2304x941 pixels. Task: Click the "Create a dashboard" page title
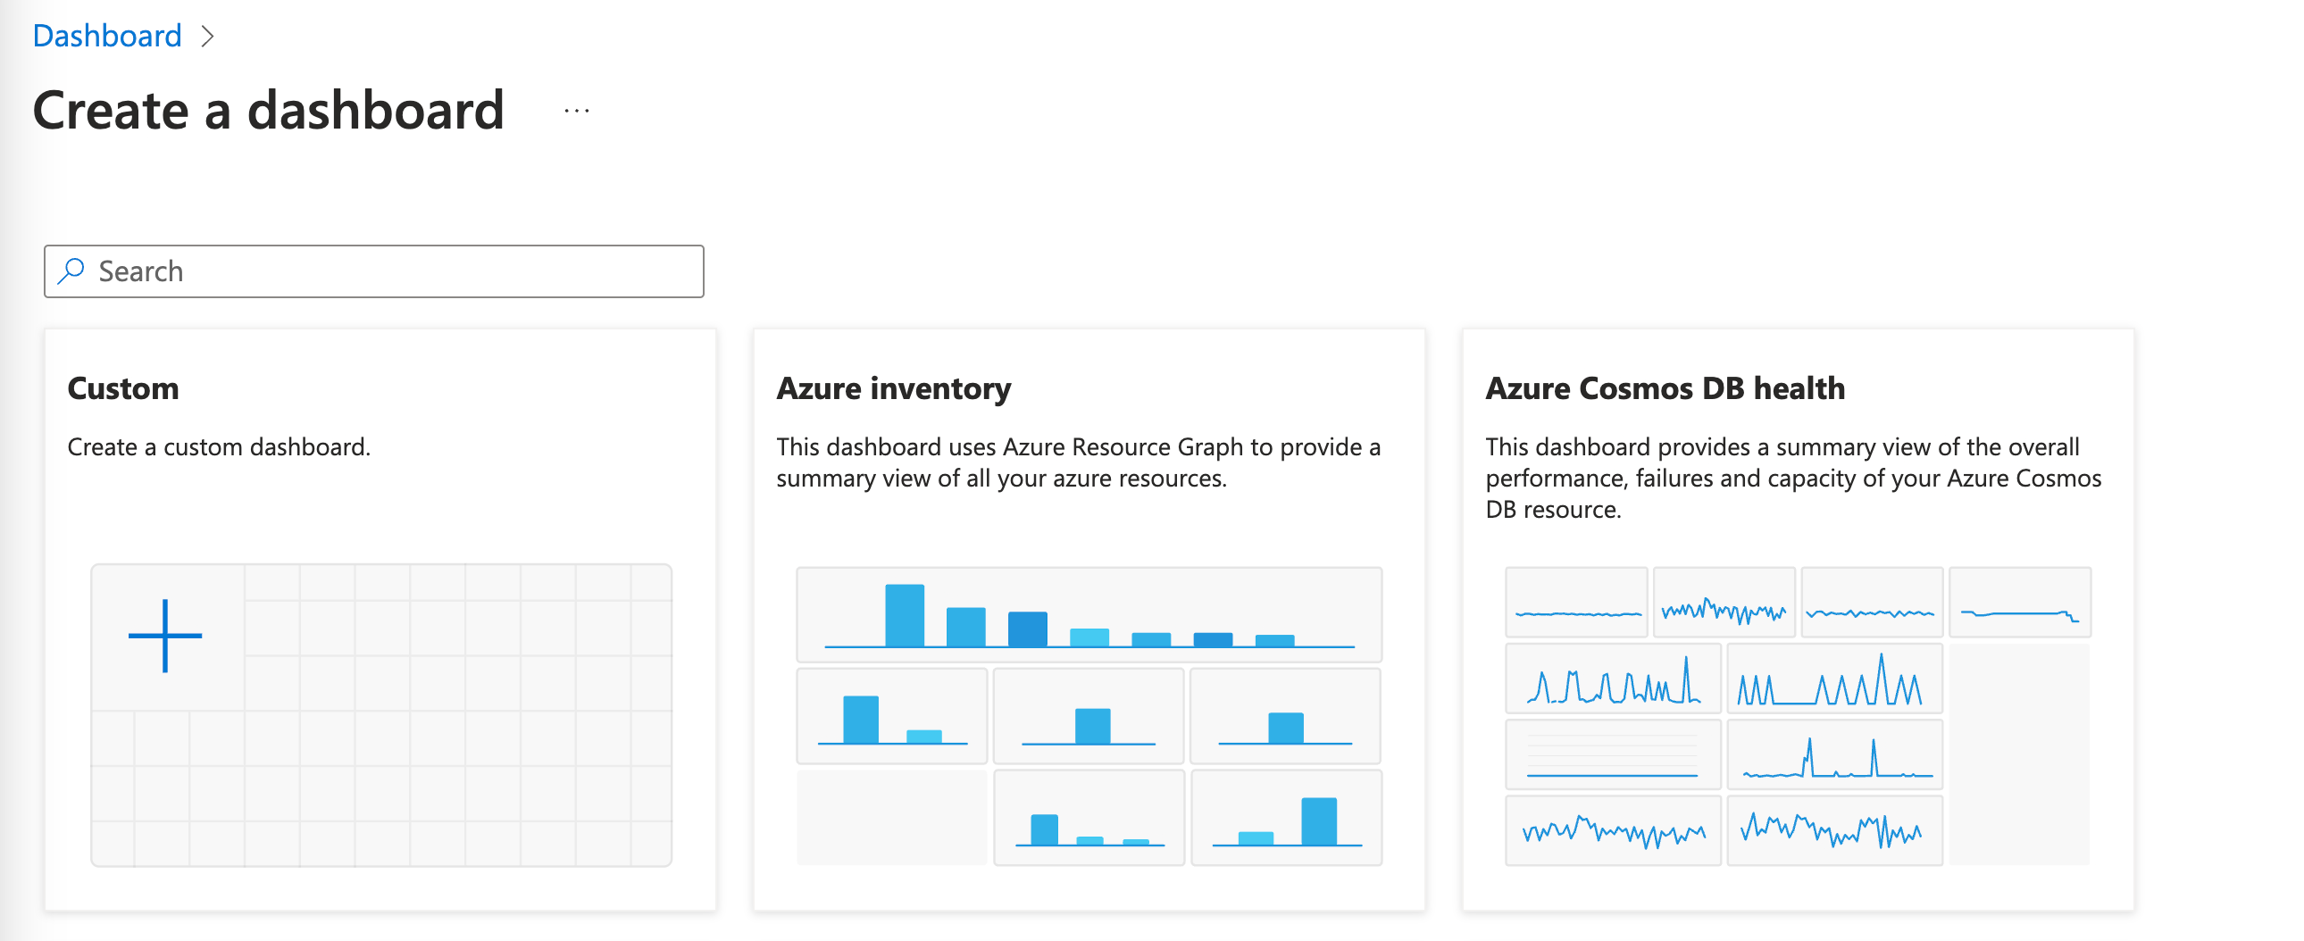(268, 110)
